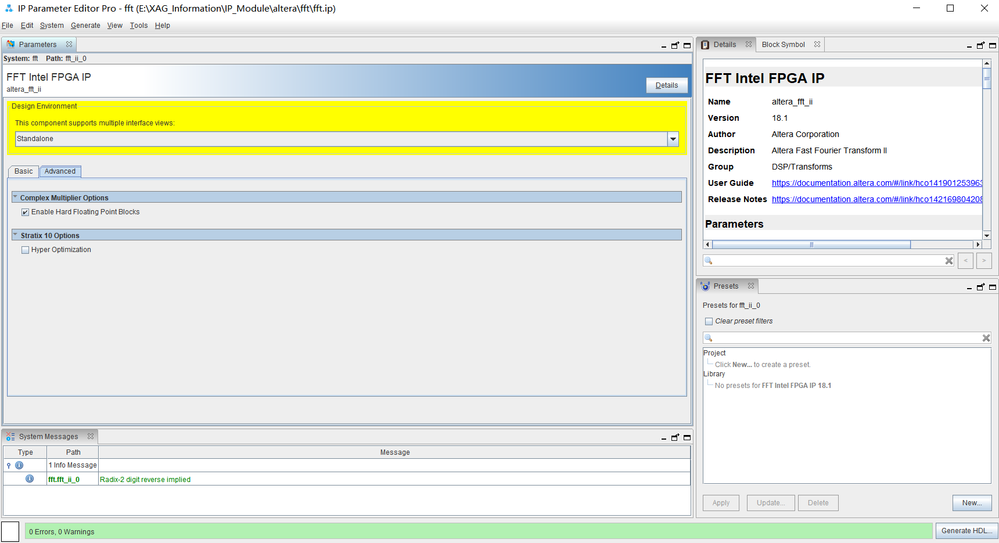Collapse the Stratix 10 Options section

point(15,235)
